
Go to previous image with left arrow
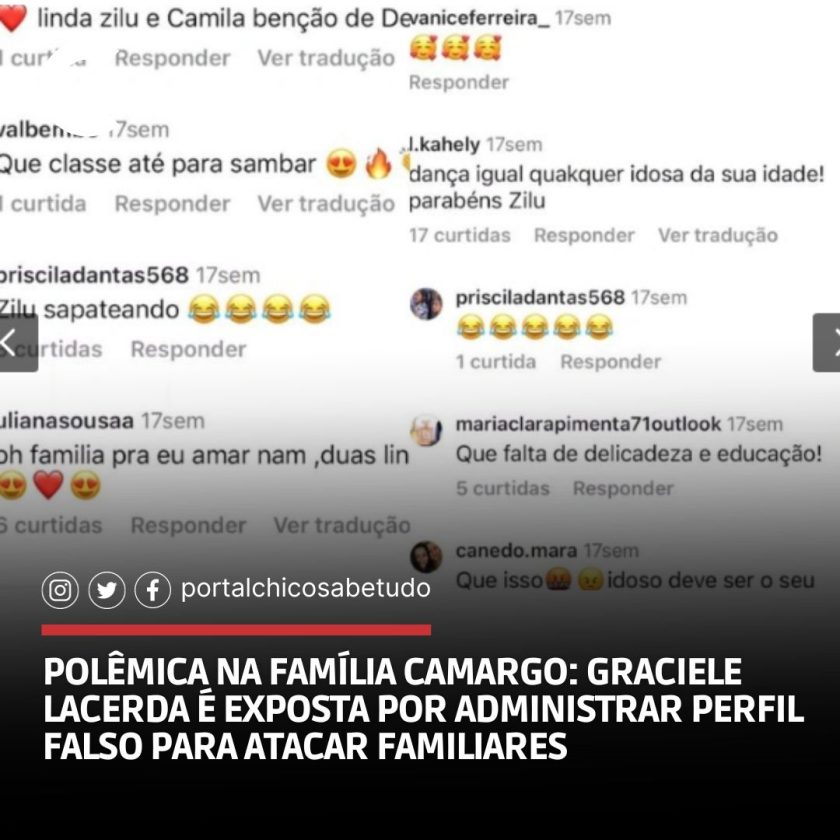[18, 343]
